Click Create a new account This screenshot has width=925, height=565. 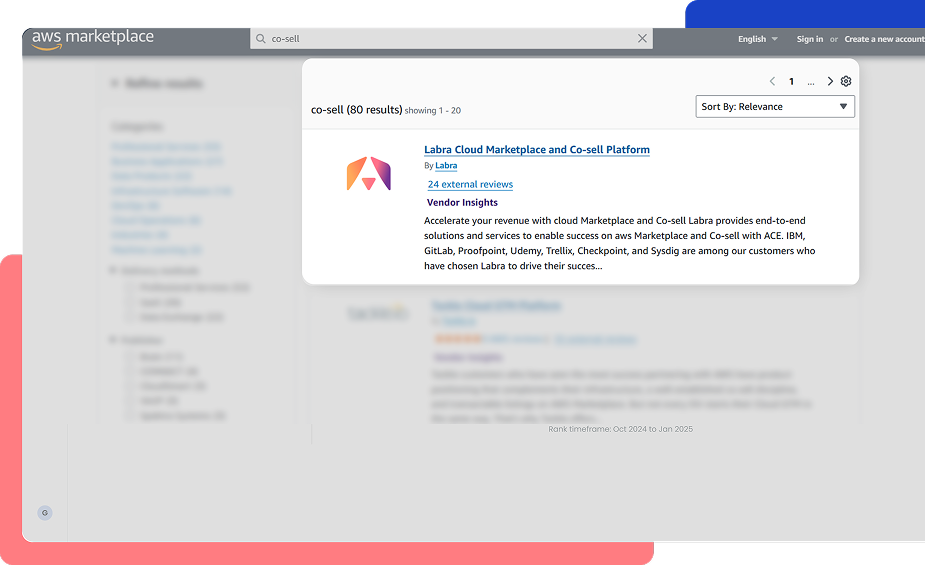884,39
